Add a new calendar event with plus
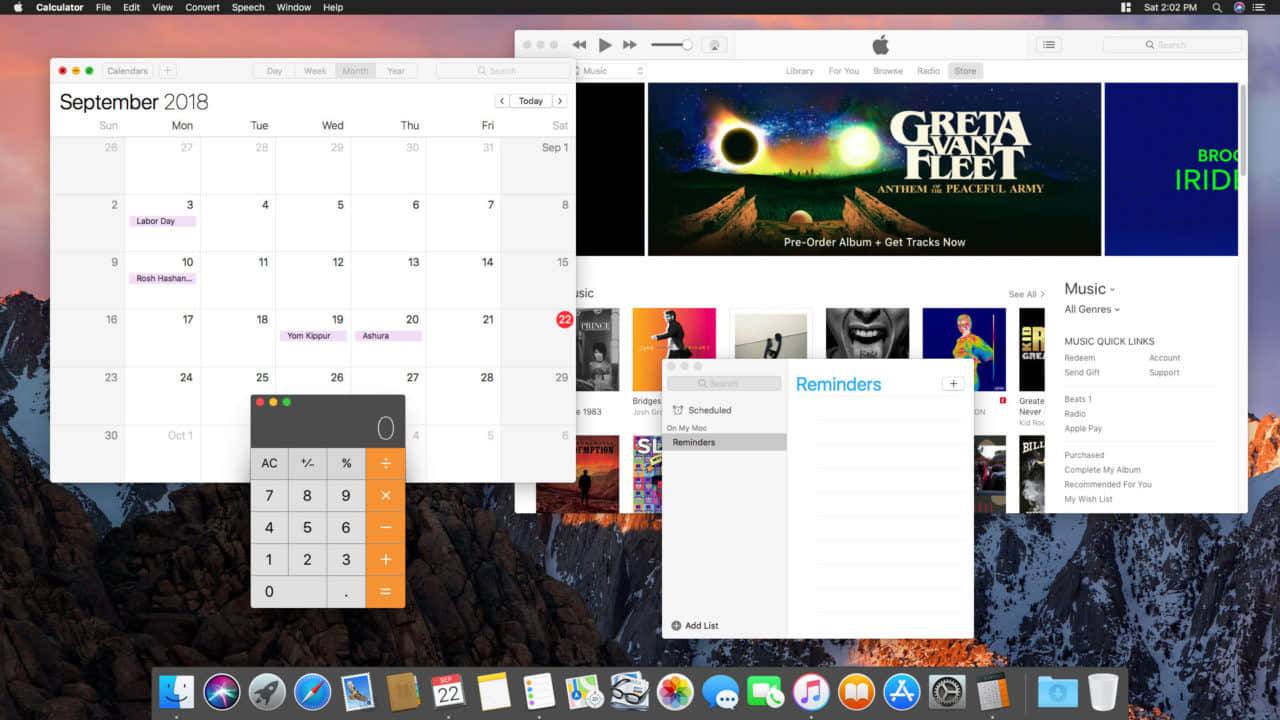This screenshot has width=1280, height=720. (x=167, y=71)
